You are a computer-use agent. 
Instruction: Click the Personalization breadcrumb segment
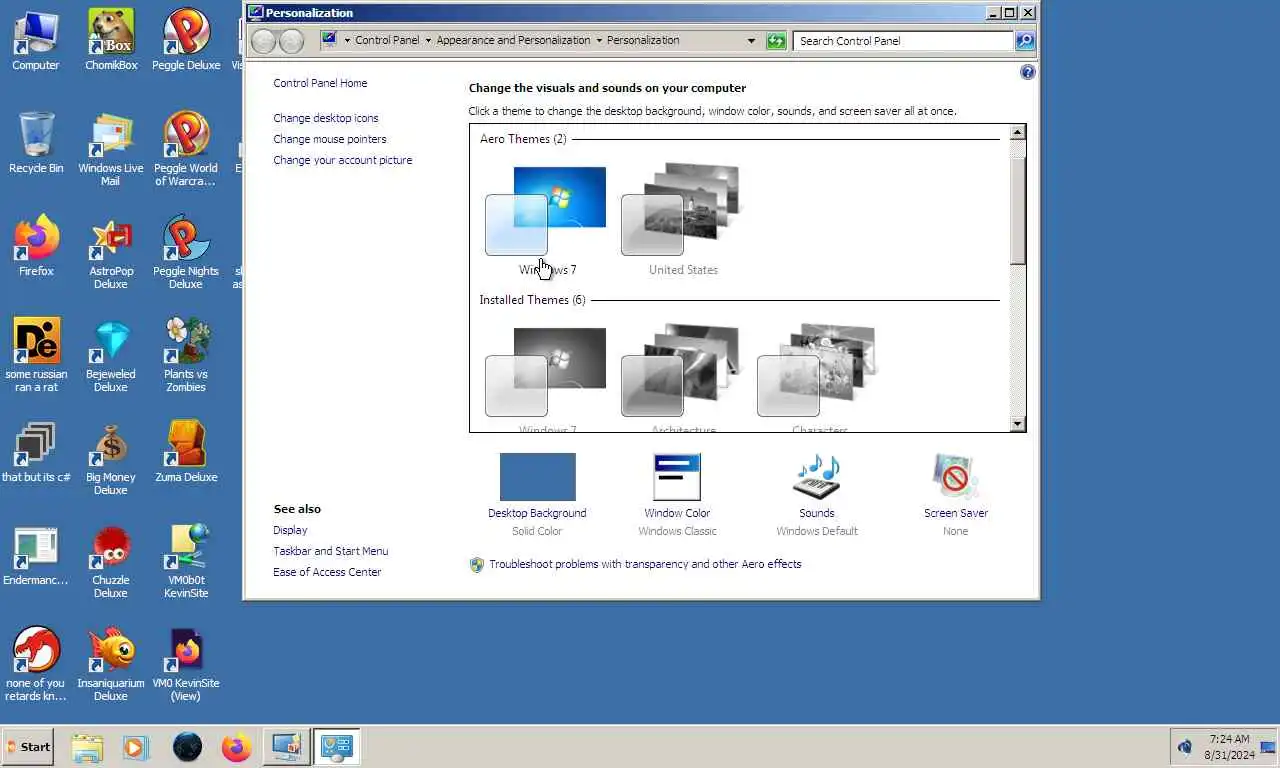643,41
